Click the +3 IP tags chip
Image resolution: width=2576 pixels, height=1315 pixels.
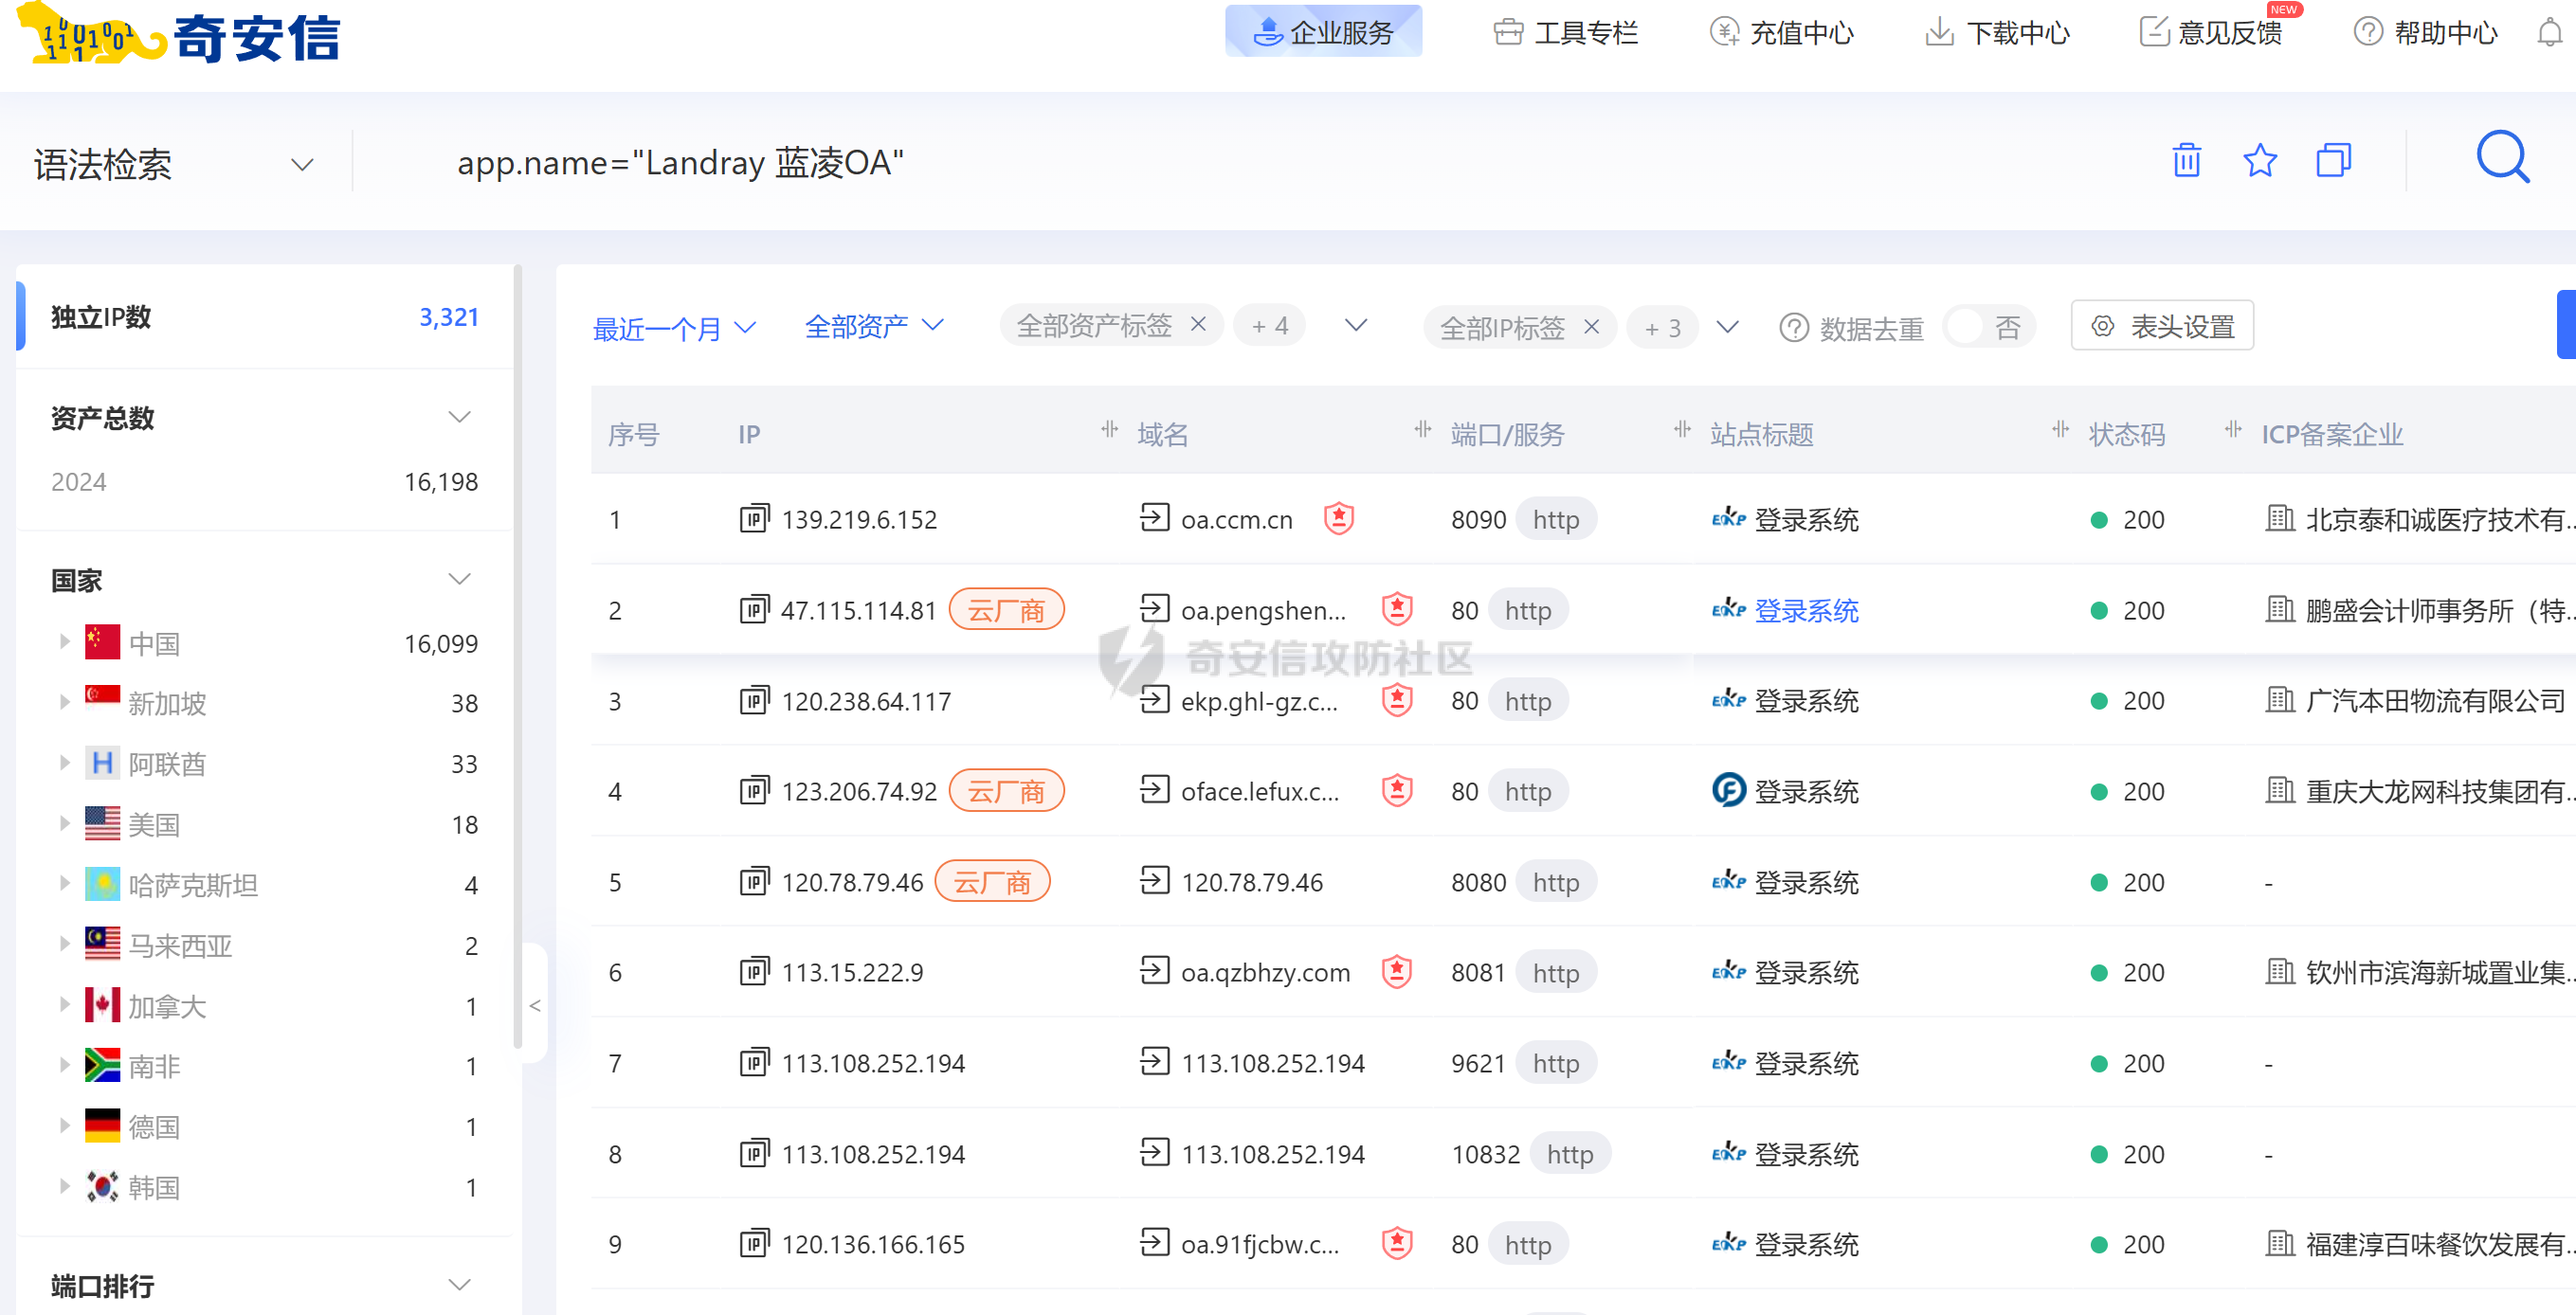(1662, 328)
